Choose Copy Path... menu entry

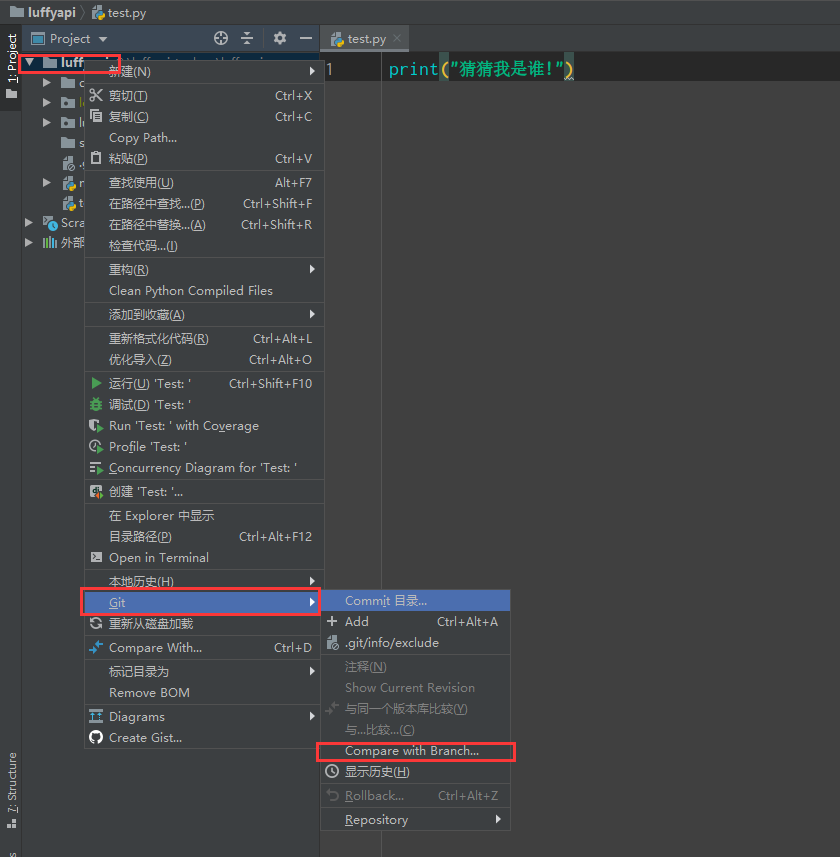click(x=204, y=138)
